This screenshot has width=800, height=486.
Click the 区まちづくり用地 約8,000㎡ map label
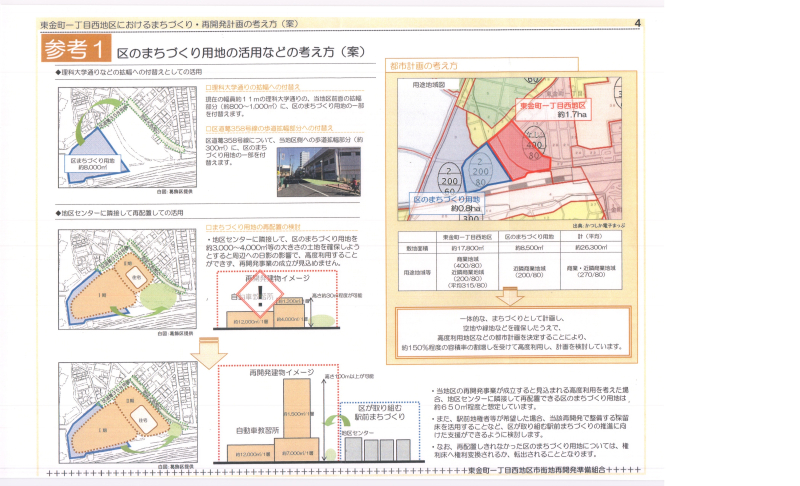pos(92,164)
